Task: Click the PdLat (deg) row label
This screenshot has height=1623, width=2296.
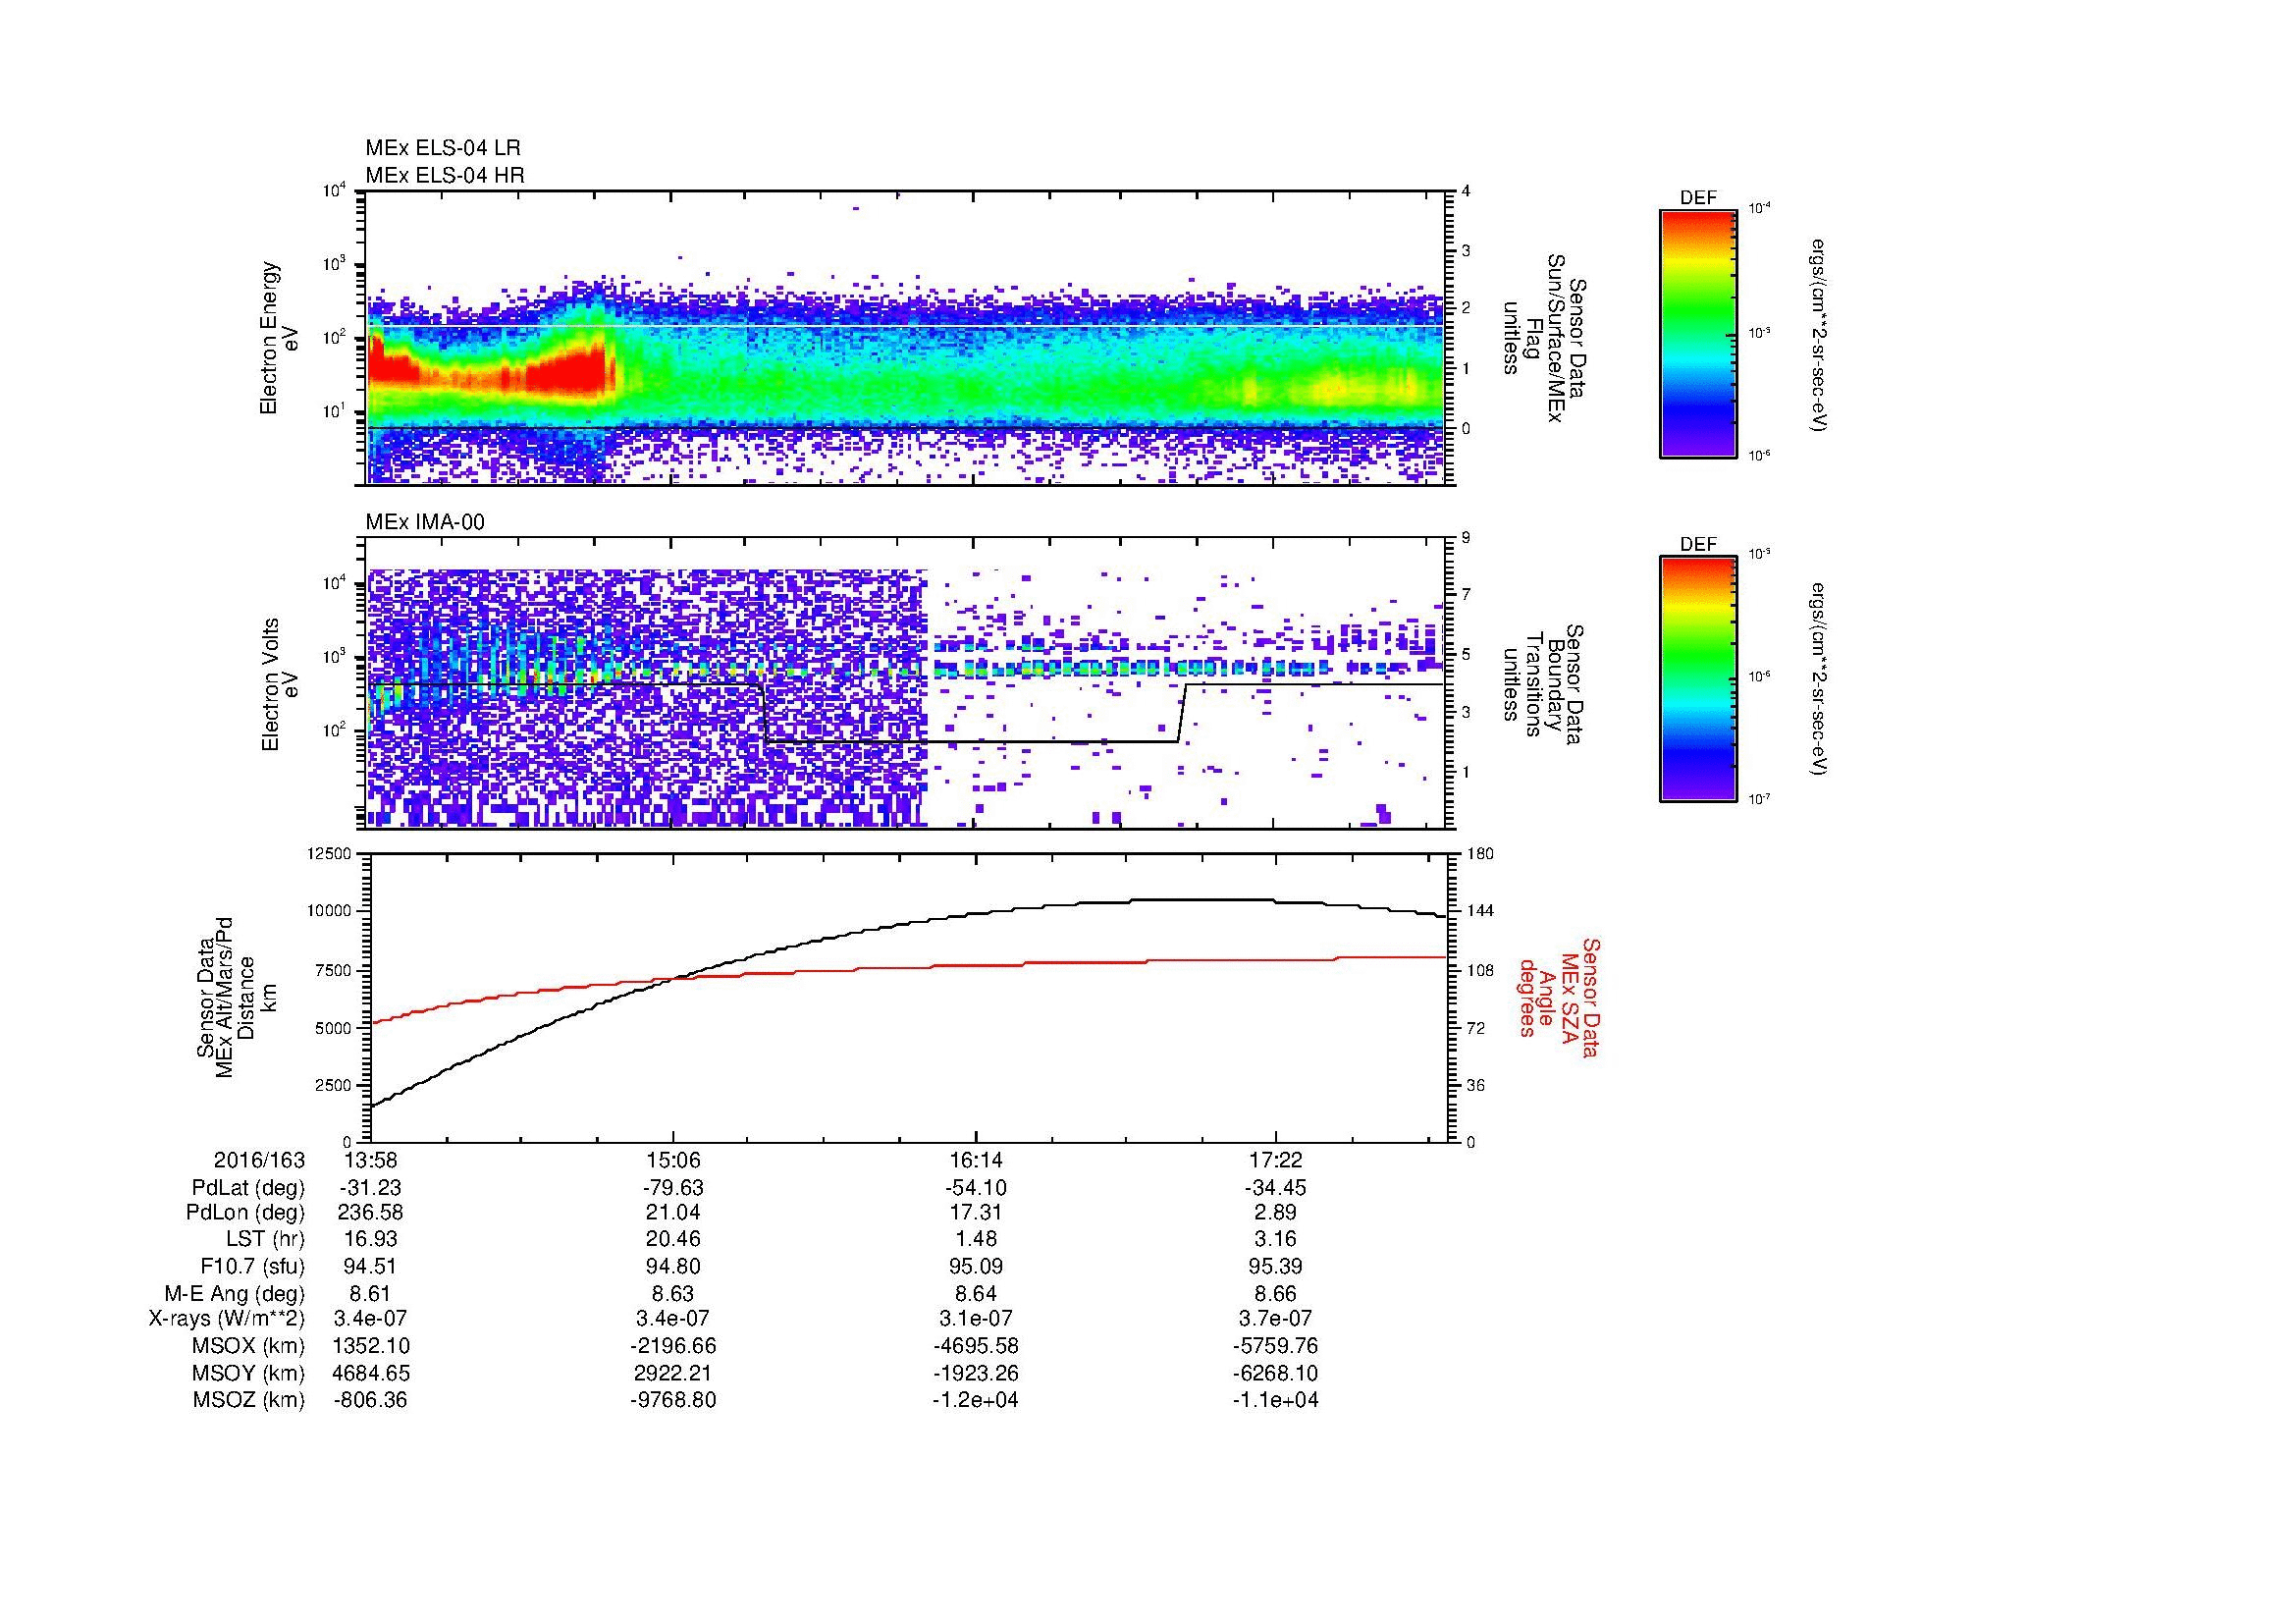Action: (248, 1188)
